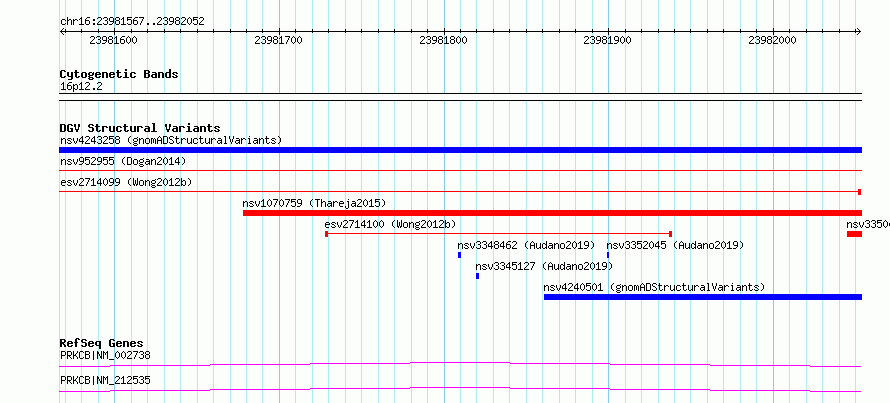Open the nsv1070759 (Thareja2015) label
890x403 pixels.
click(x=314, y=203)
